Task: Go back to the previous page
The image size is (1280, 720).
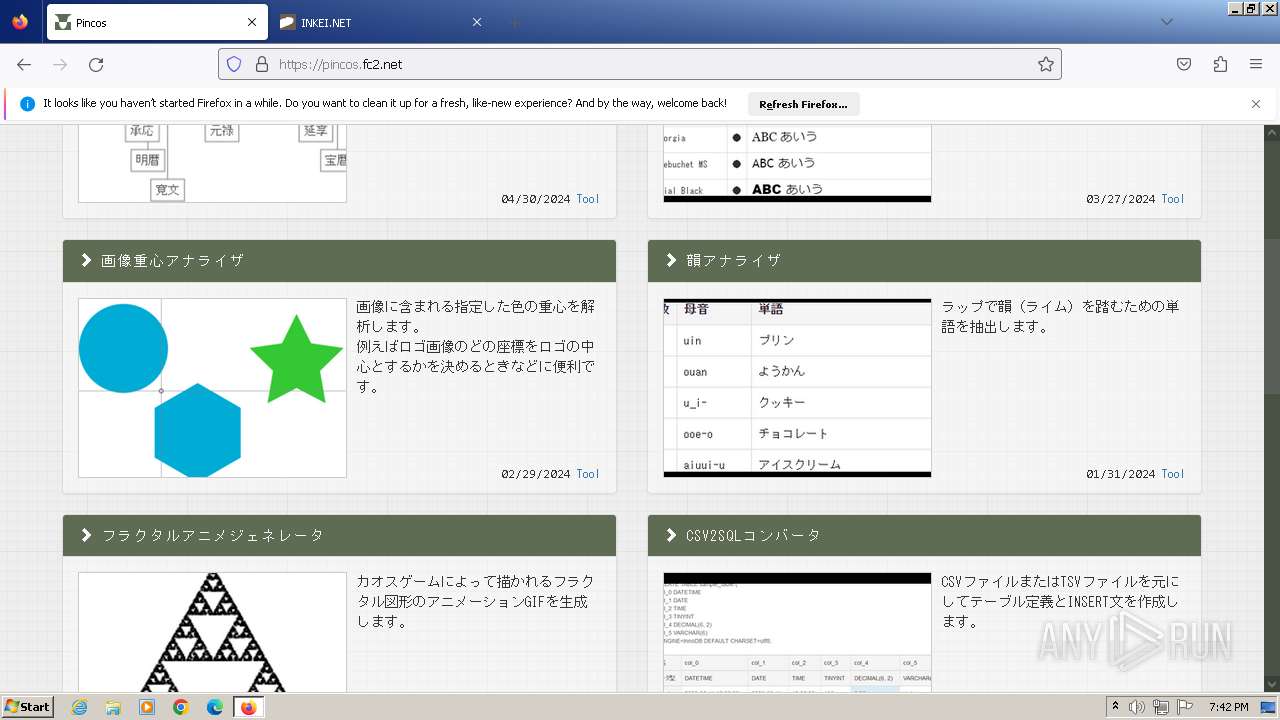Action: tap(24, 64)
